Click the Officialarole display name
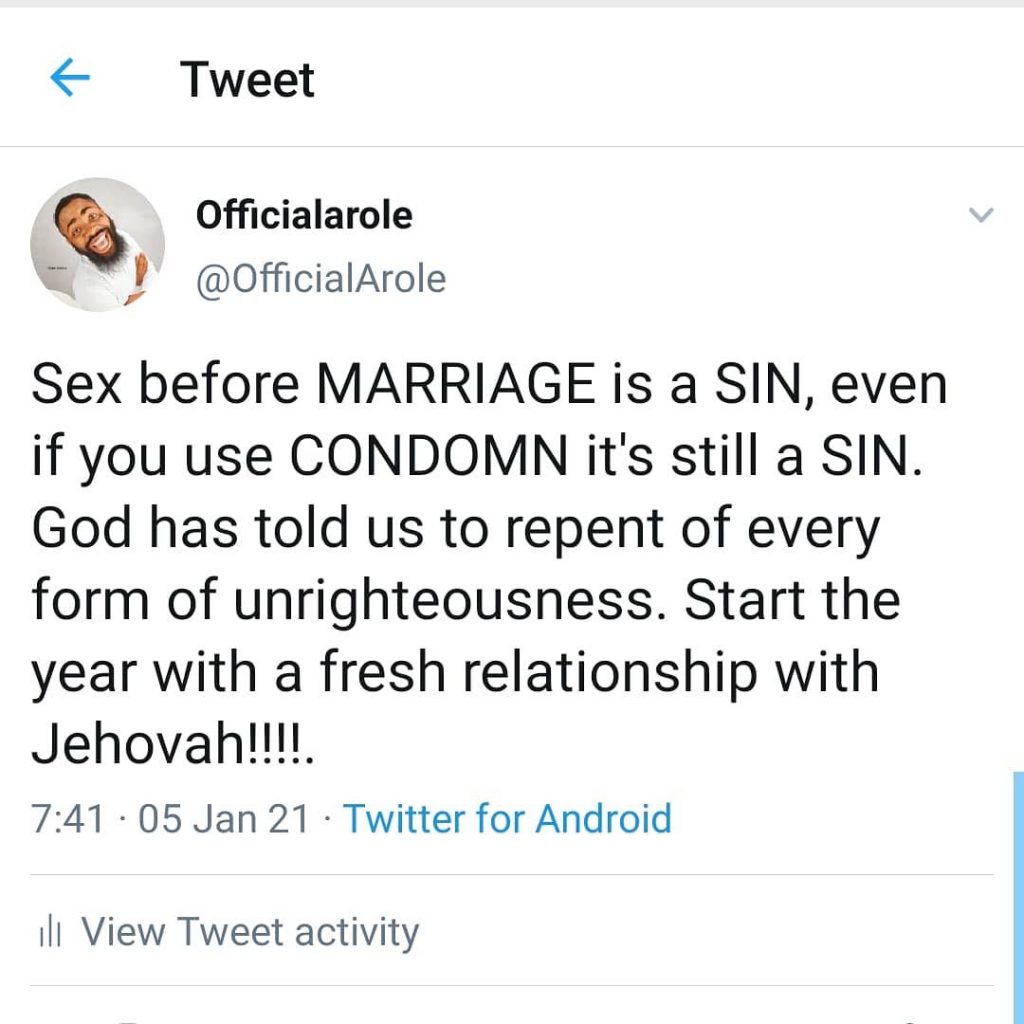Viewport: 1024px width, 1024px height. (x=304, y=215)
